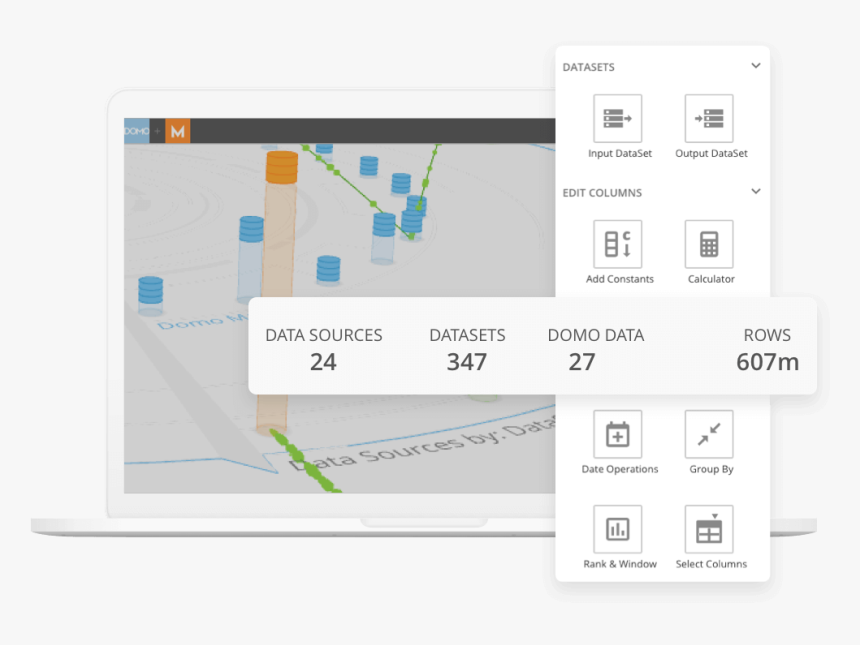Choose the Add Constants tile icon
The image size is (860, 645).
pyautogui.click(x=618, y=244)
